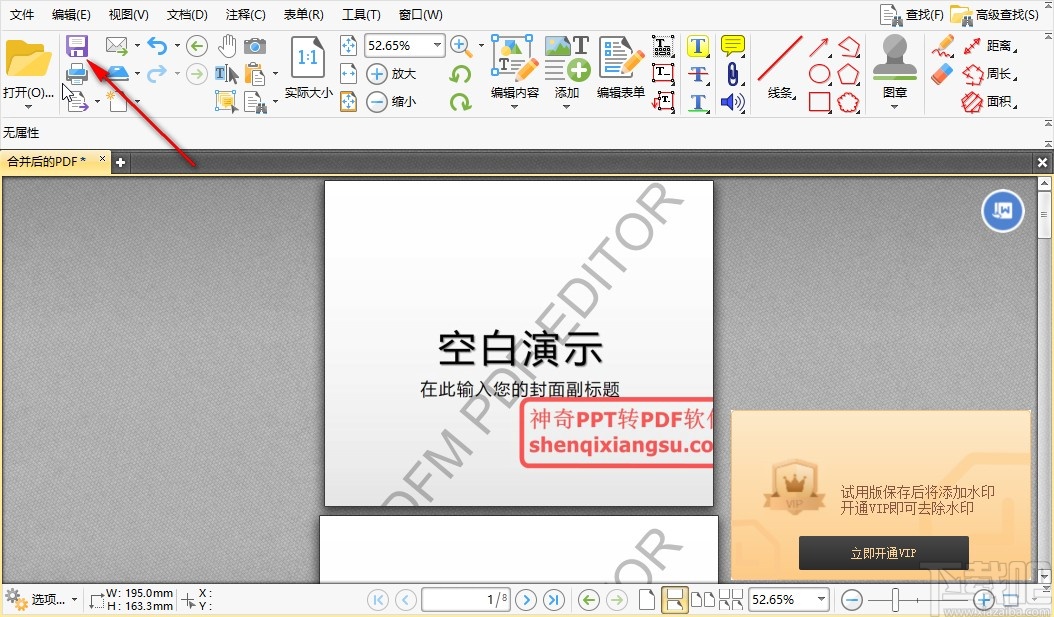Click the rotate counterclockwise green arrow
Screen dimensions: 1054x617
(460, 73)
